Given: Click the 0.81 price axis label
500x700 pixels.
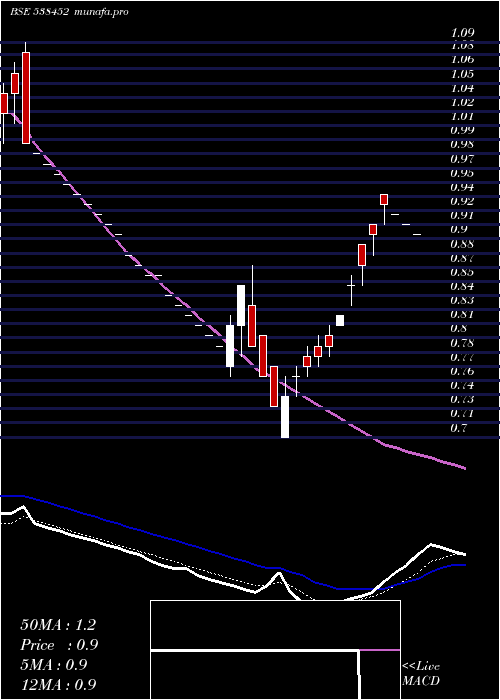Looking at the screenshot, I should 462,315.
